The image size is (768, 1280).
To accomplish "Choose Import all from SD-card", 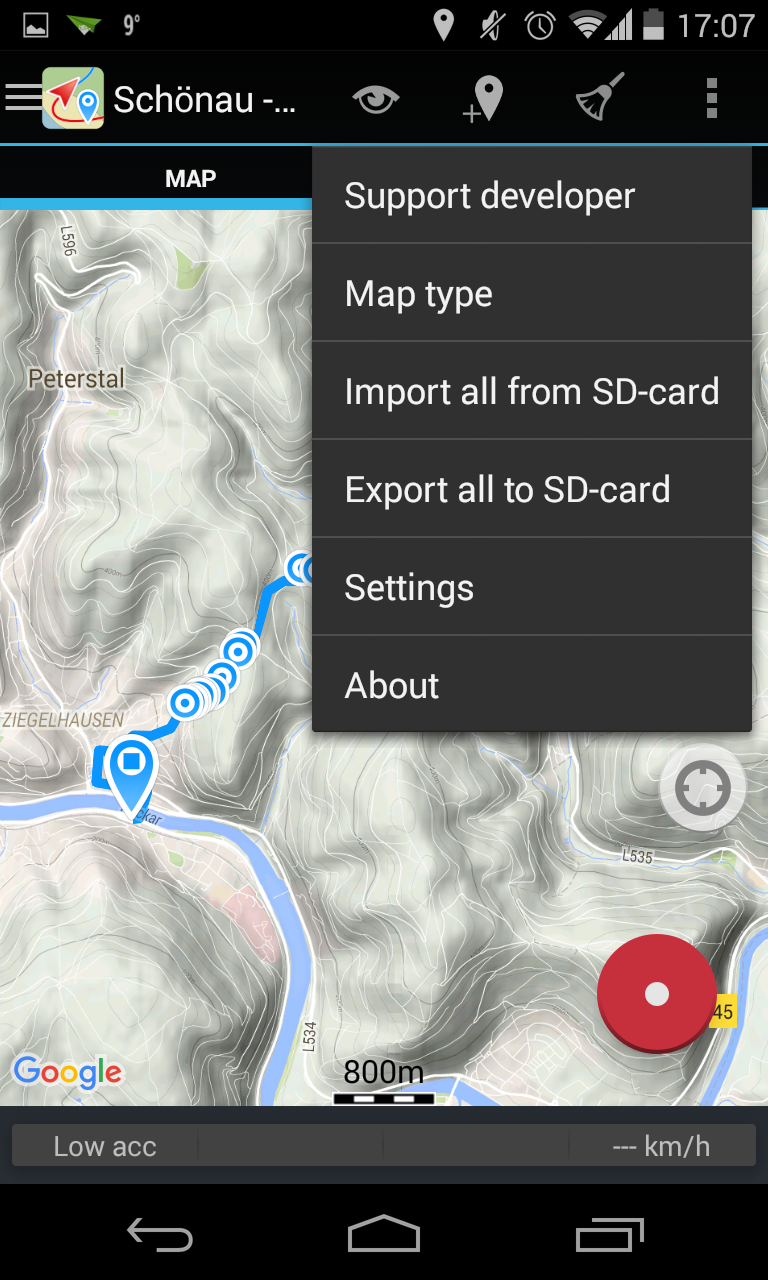I will click(532, 391).
